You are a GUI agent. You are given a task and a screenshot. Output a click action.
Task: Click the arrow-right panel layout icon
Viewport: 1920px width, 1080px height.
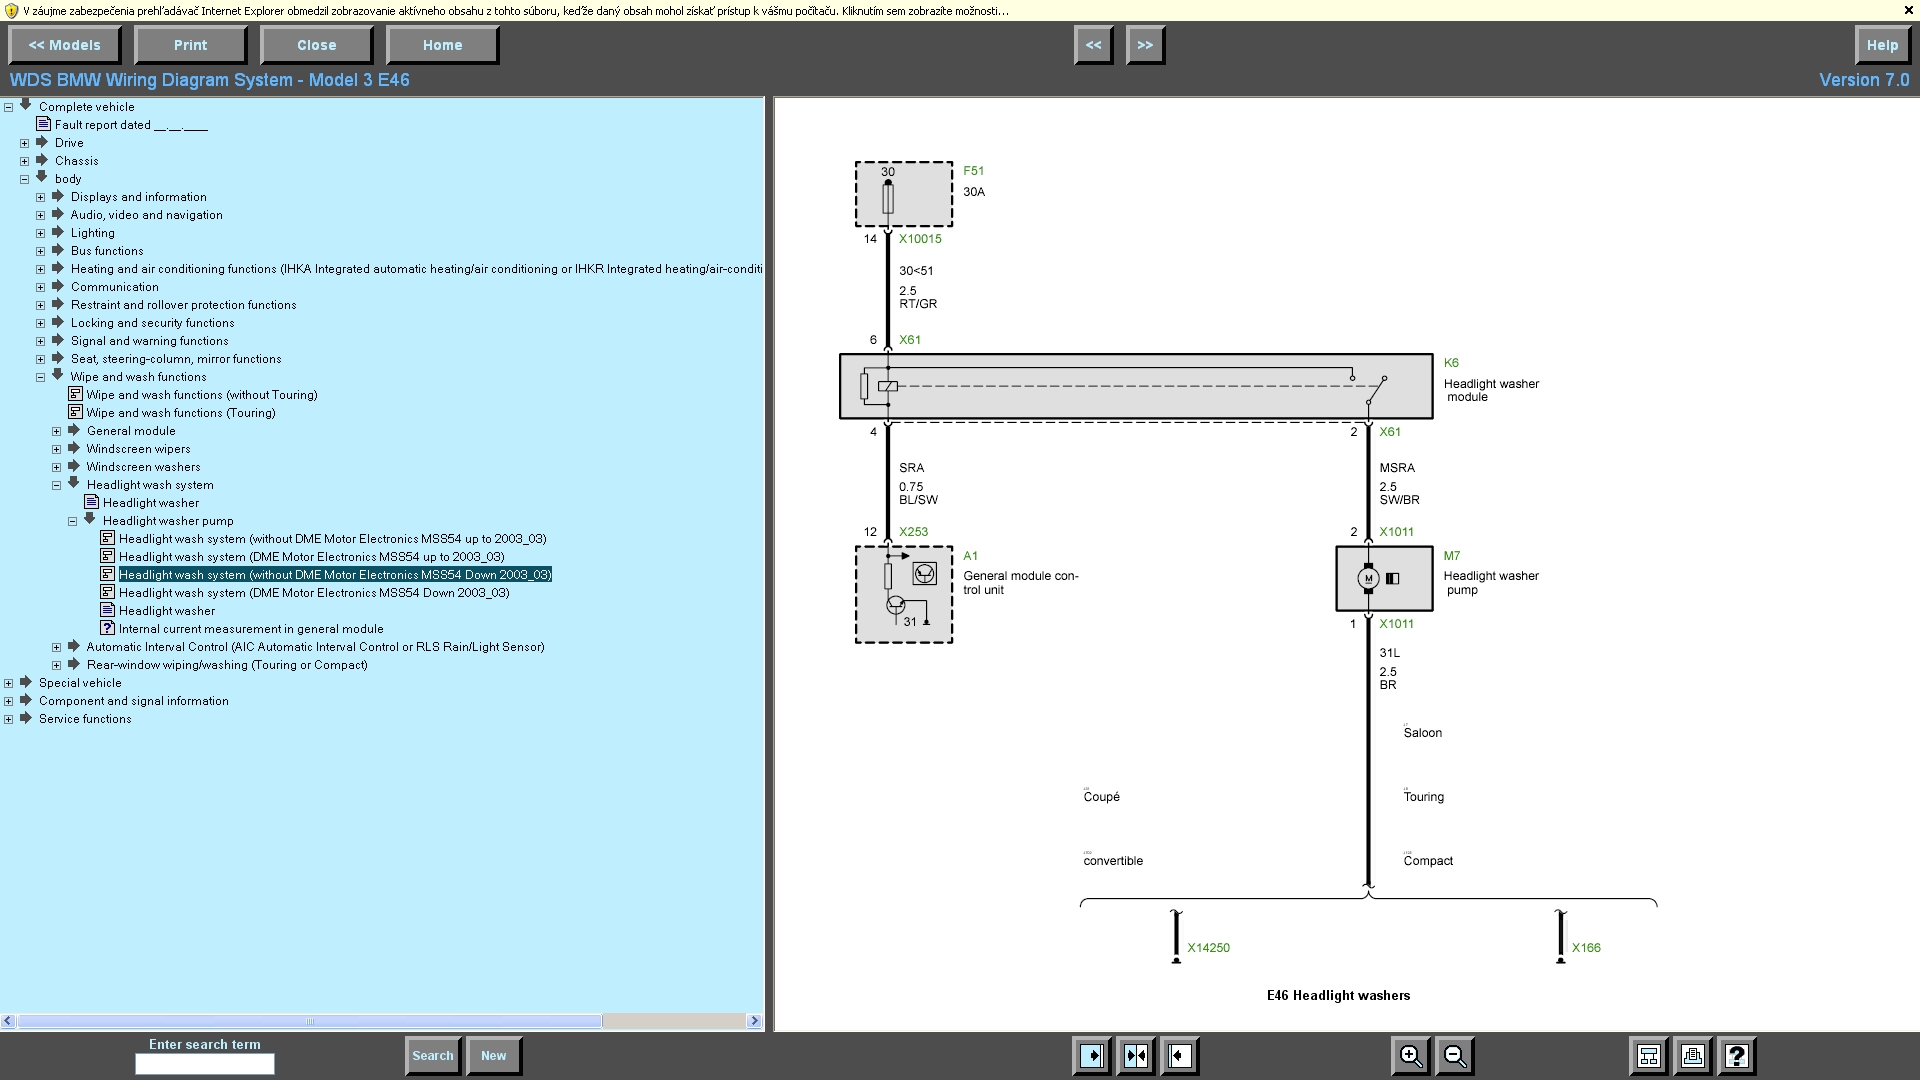click(x=1092, y=1056)
